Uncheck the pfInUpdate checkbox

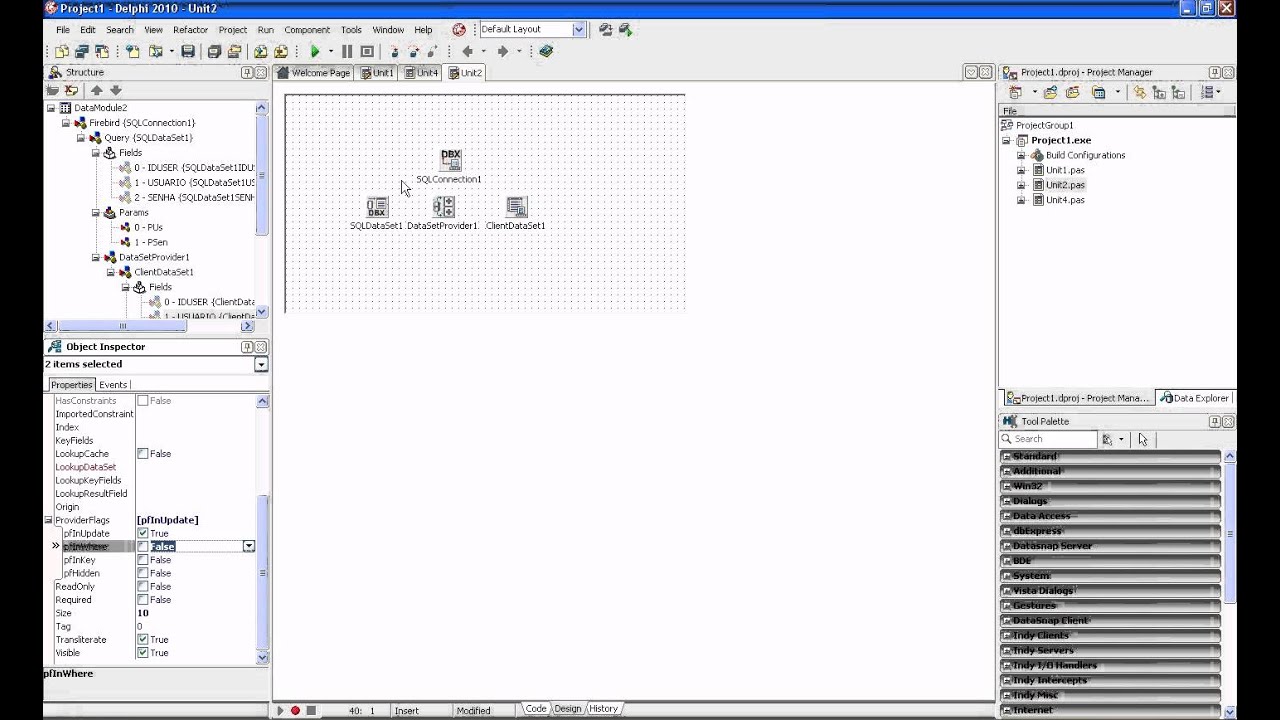click(x=142, y=533)
